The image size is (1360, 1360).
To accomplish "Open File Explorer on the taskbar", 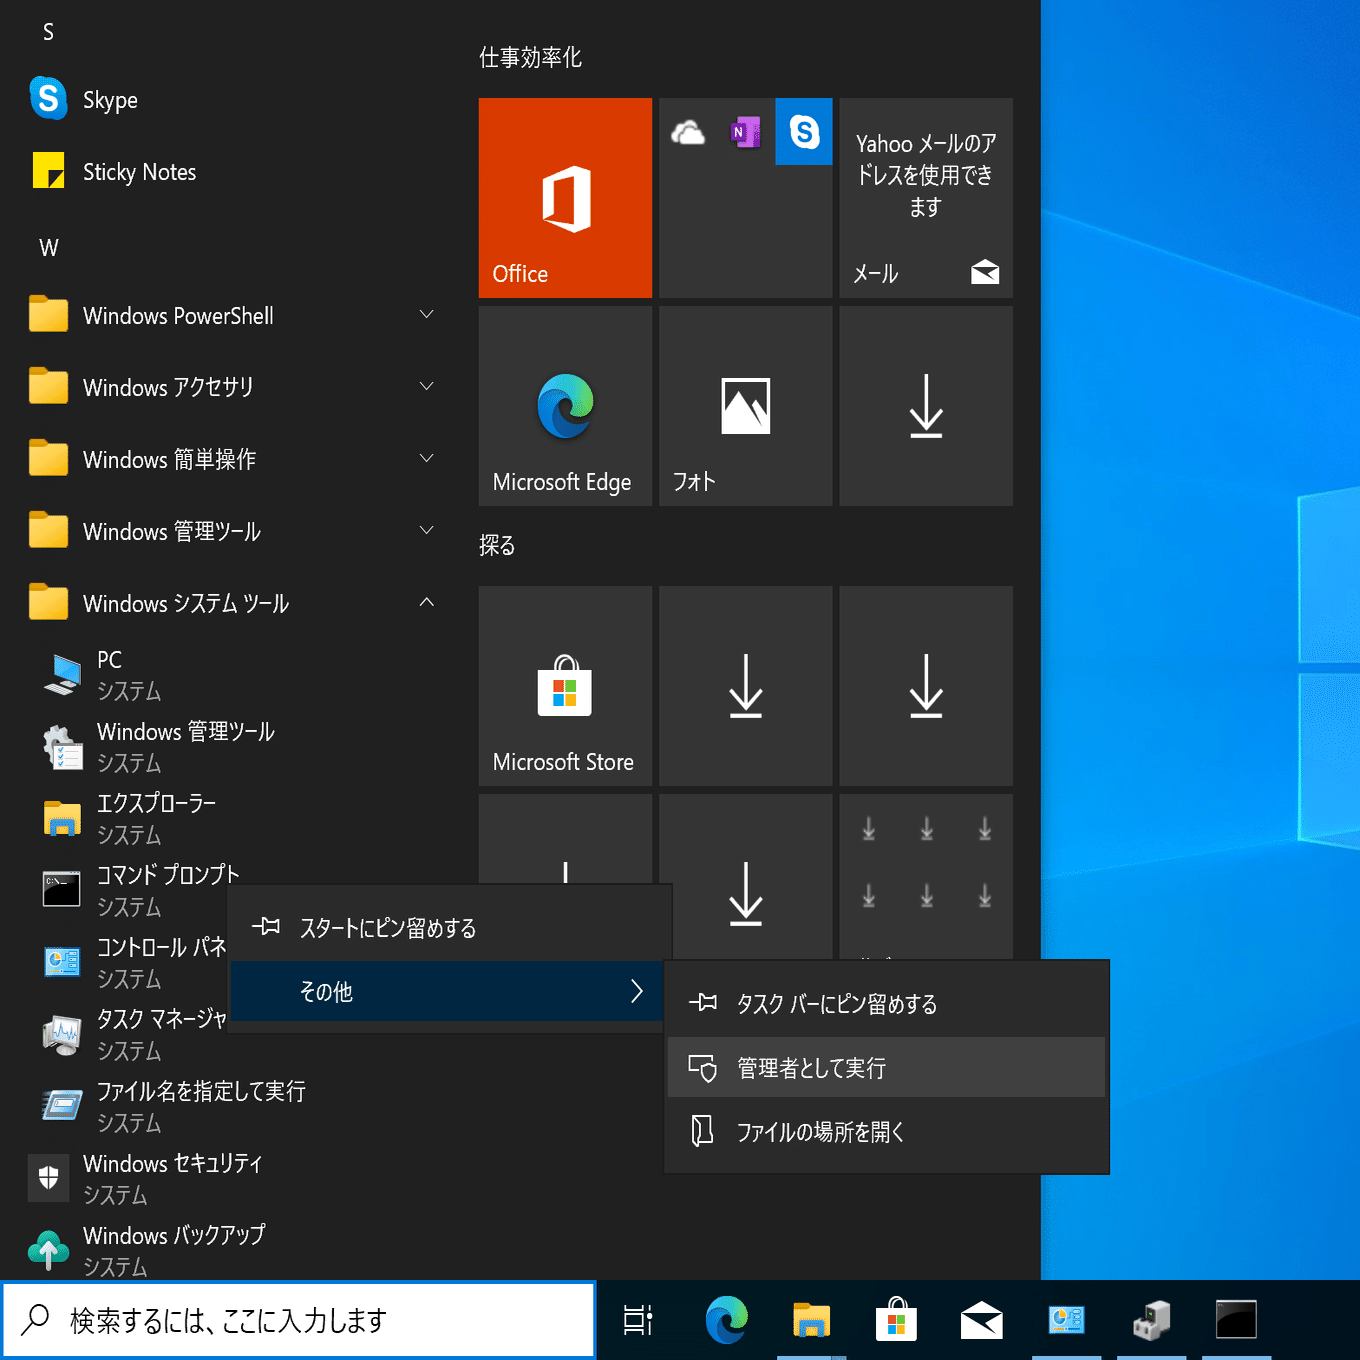I will (812, 1320).
